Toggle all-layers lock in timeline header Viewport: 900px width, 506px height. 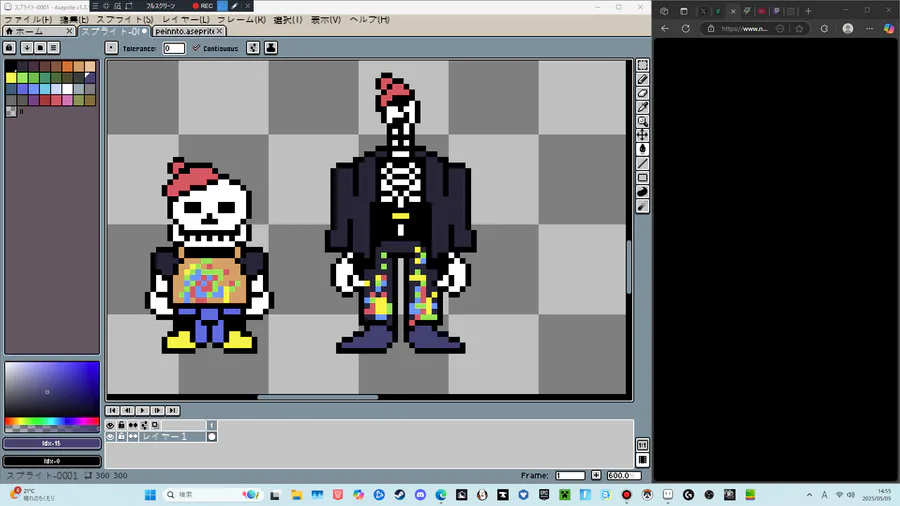(121, 425)
